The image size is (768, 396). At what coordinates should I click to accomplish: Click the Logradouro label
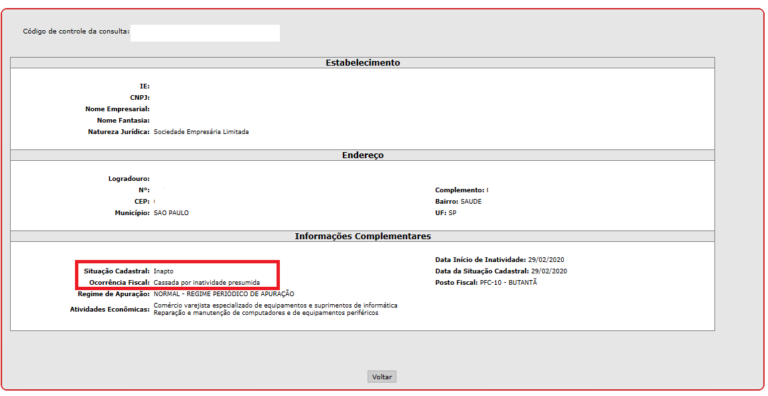pyautogui.click(x=129, y=179)
